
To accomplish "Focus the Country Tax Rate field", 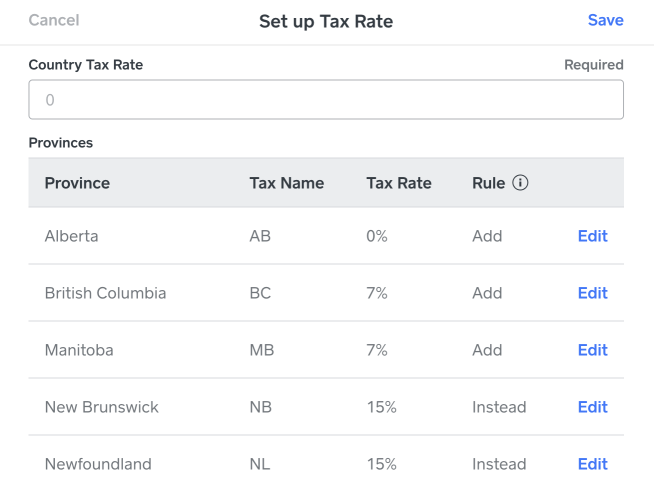I will coord(326,100).
